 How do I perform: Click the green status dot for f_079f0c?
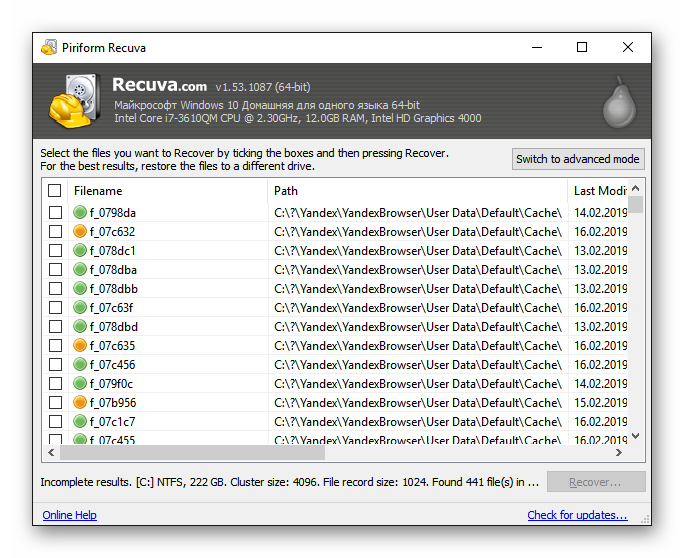point(80,383)
